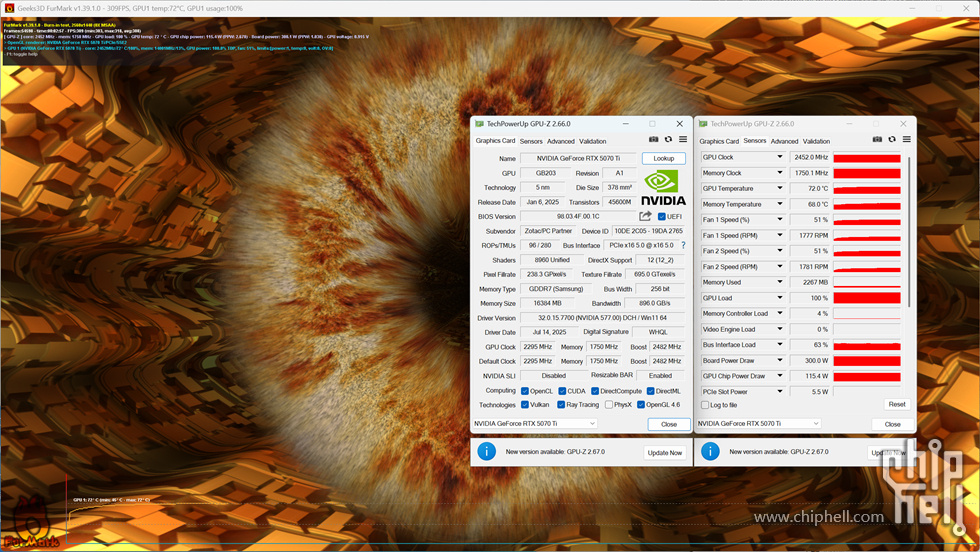Screen dimensions: 980x552
Task: Click the camera icon in Sensors window
Action: (x=877, y=139)
